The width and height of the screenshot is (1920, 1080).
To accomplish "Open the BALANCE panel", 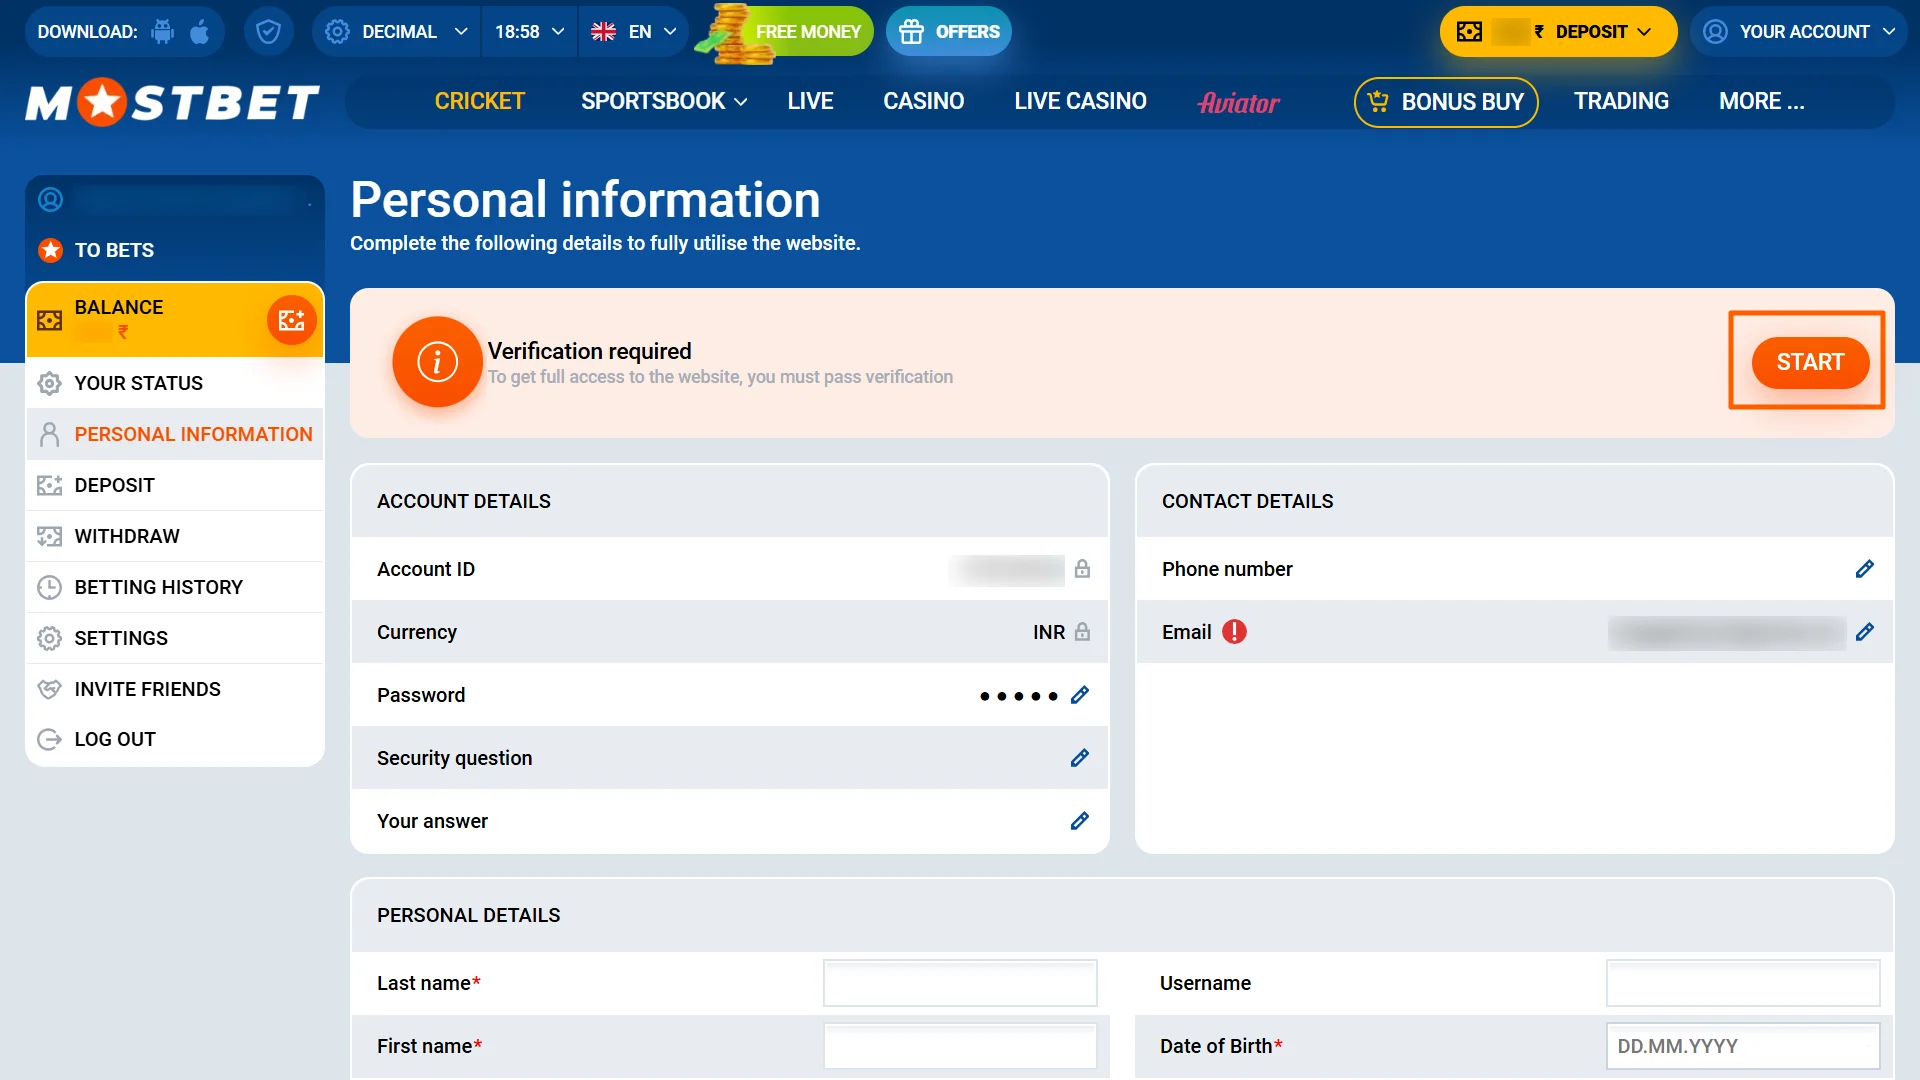I will [175, 320].
